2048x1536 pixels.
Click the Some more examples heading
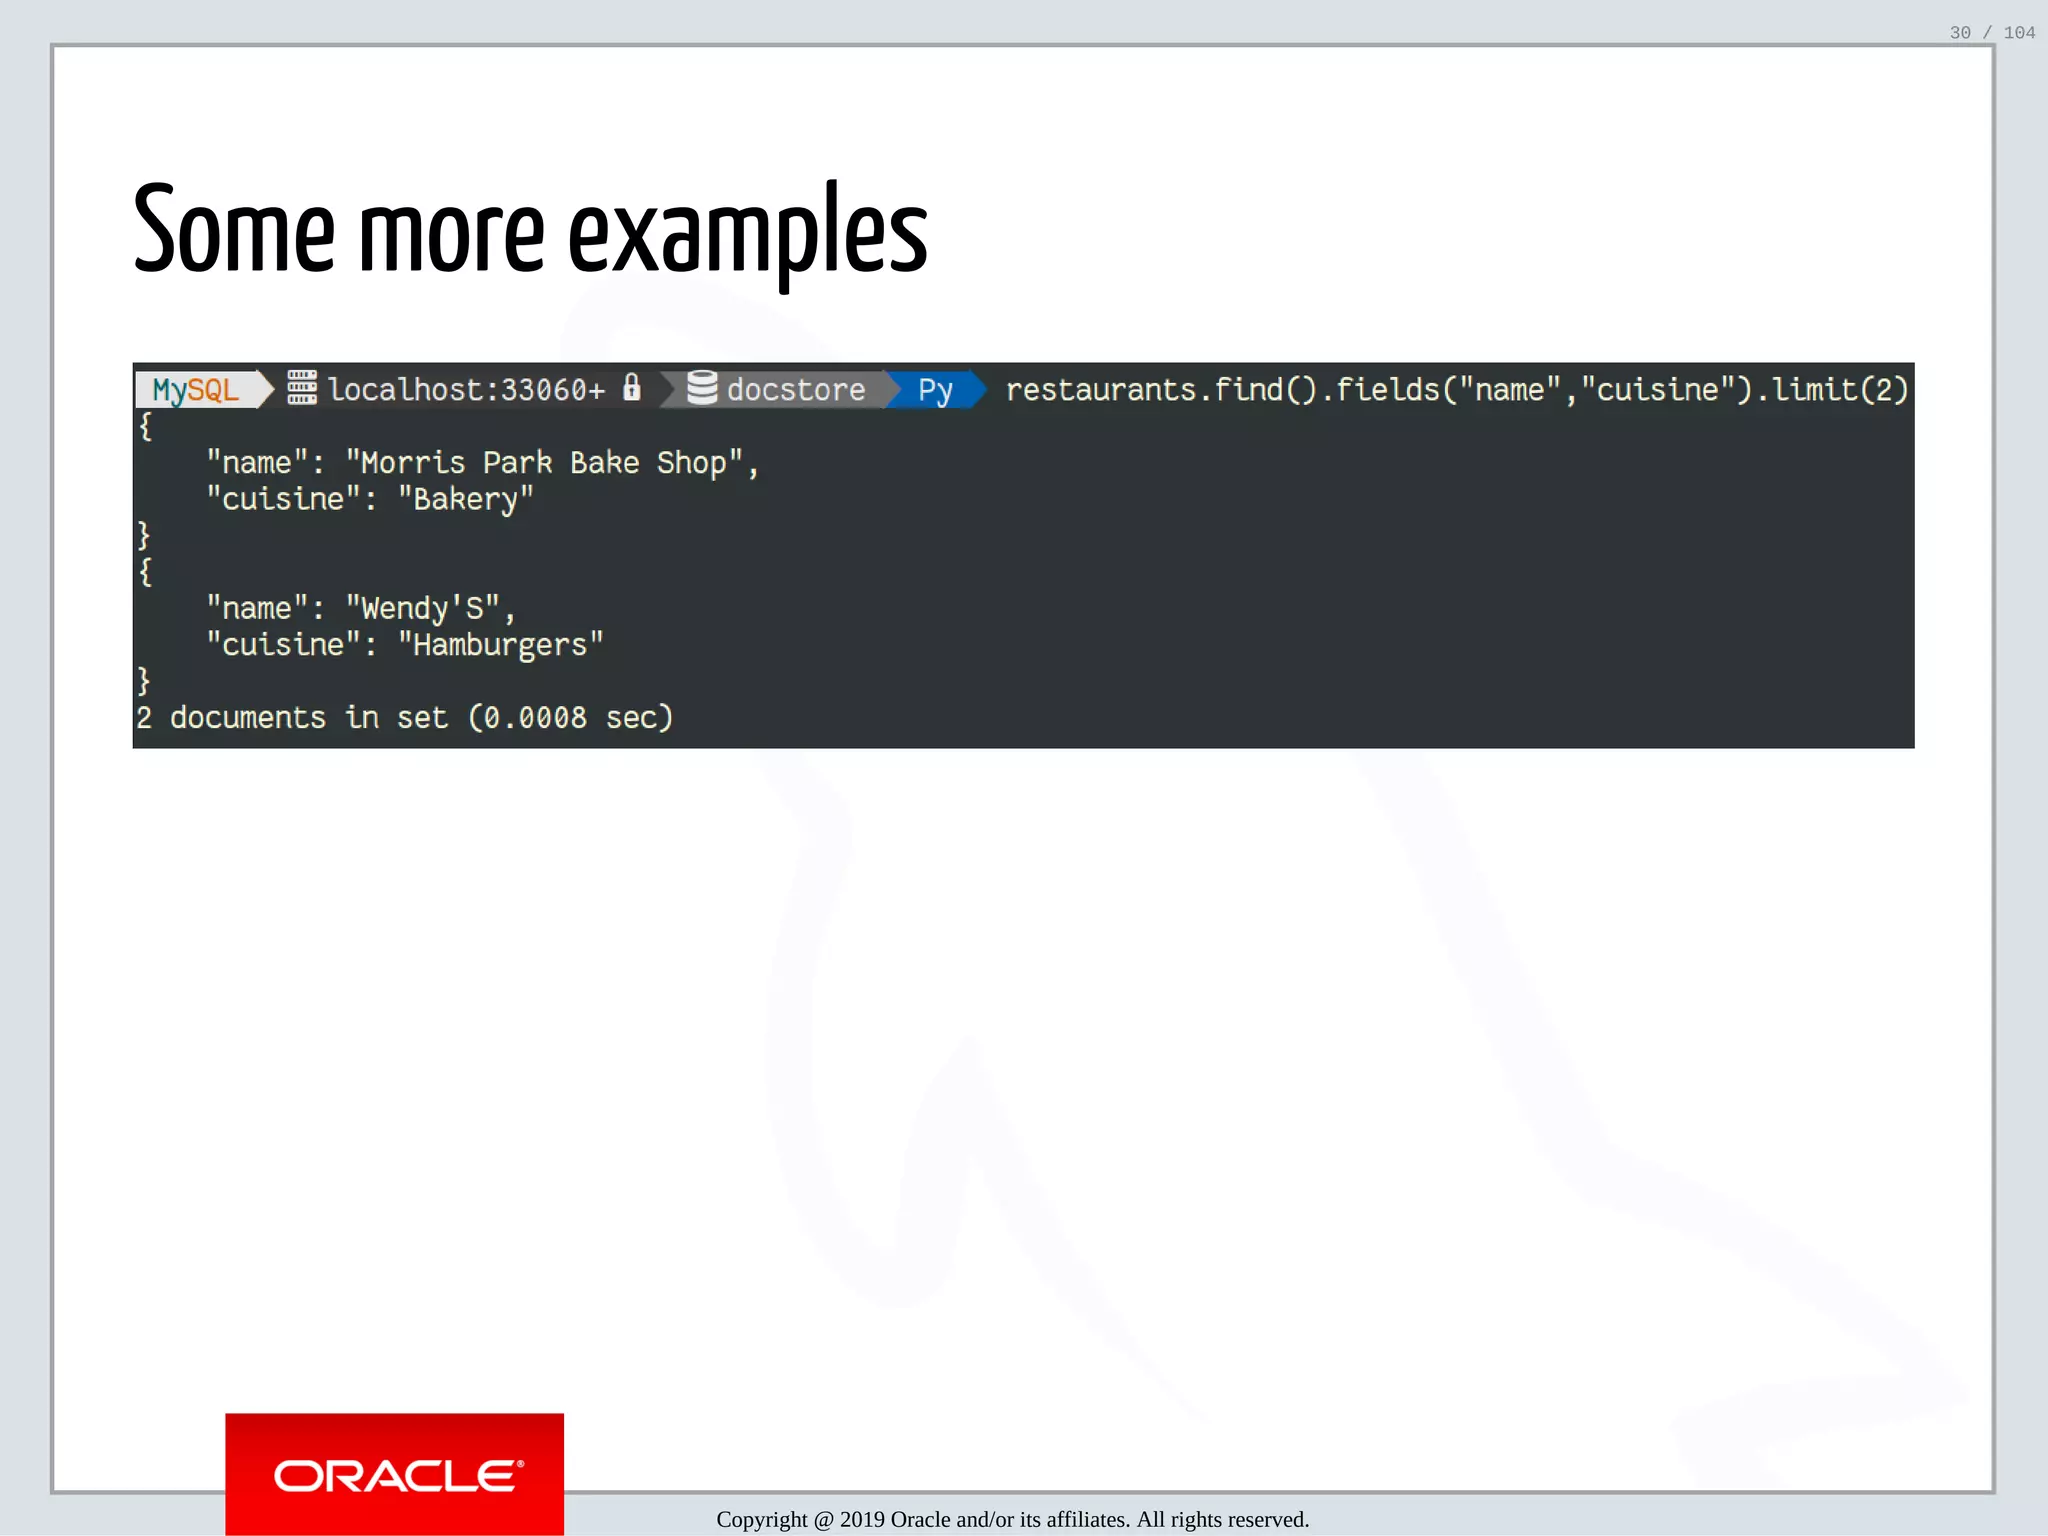pos(530,232)
